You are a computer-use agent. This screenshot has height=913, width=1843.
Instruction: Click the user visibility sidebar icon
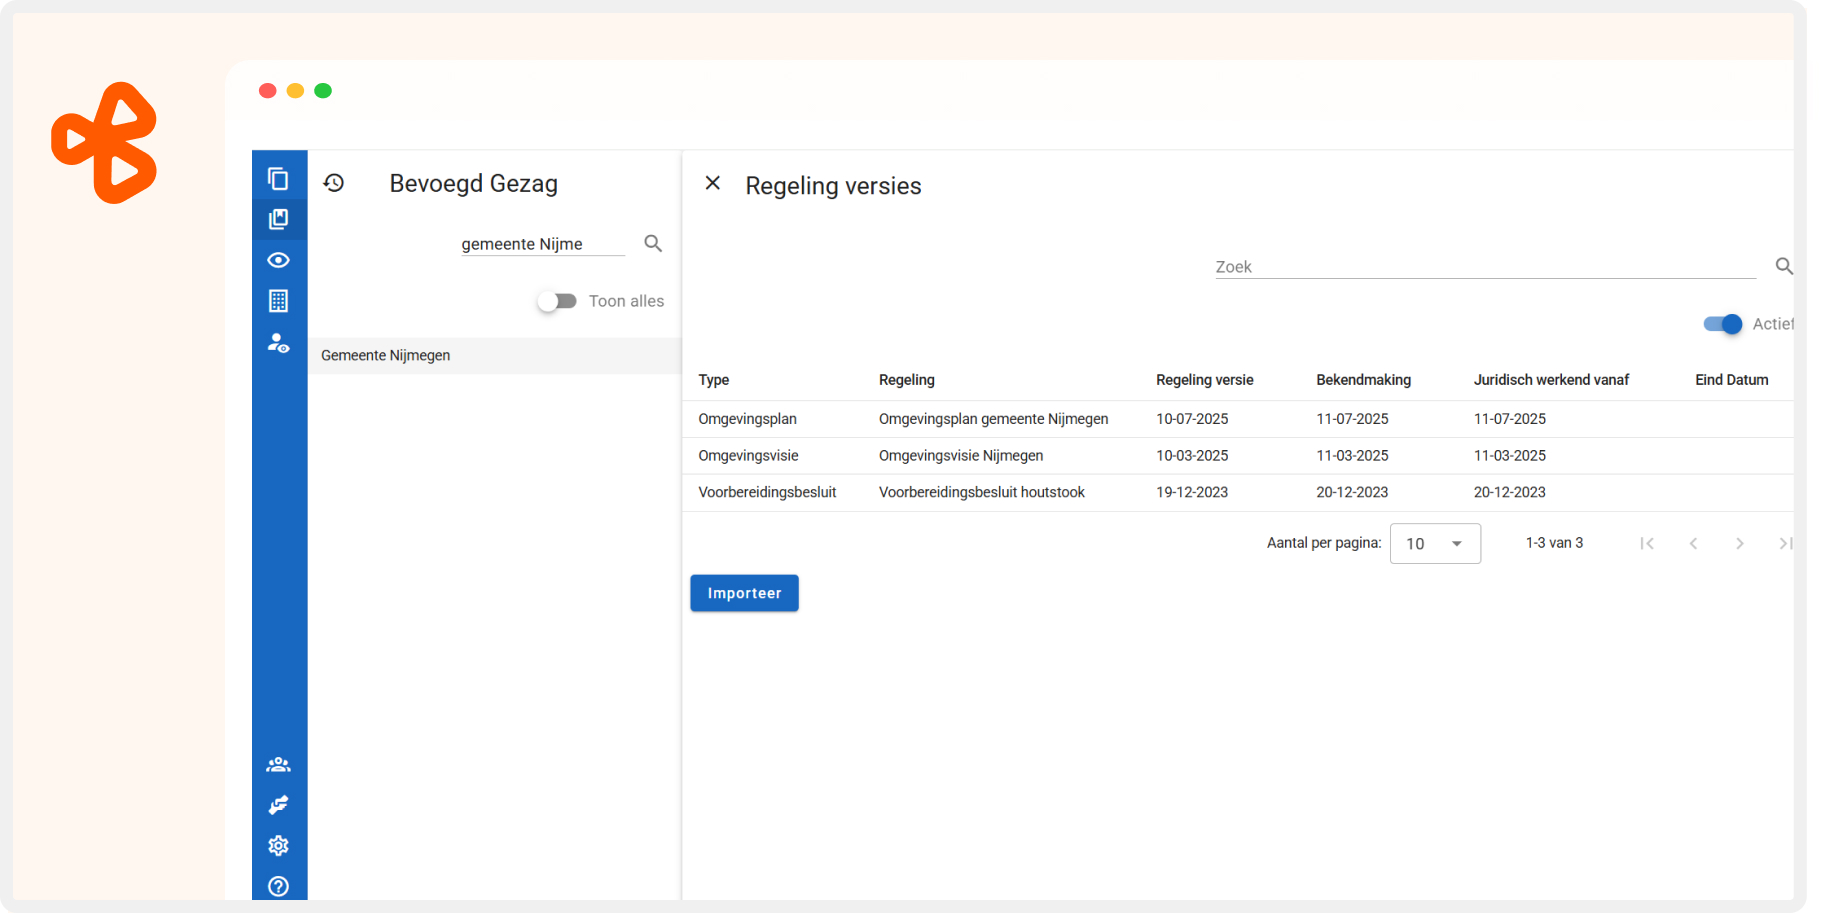(278, 343)
